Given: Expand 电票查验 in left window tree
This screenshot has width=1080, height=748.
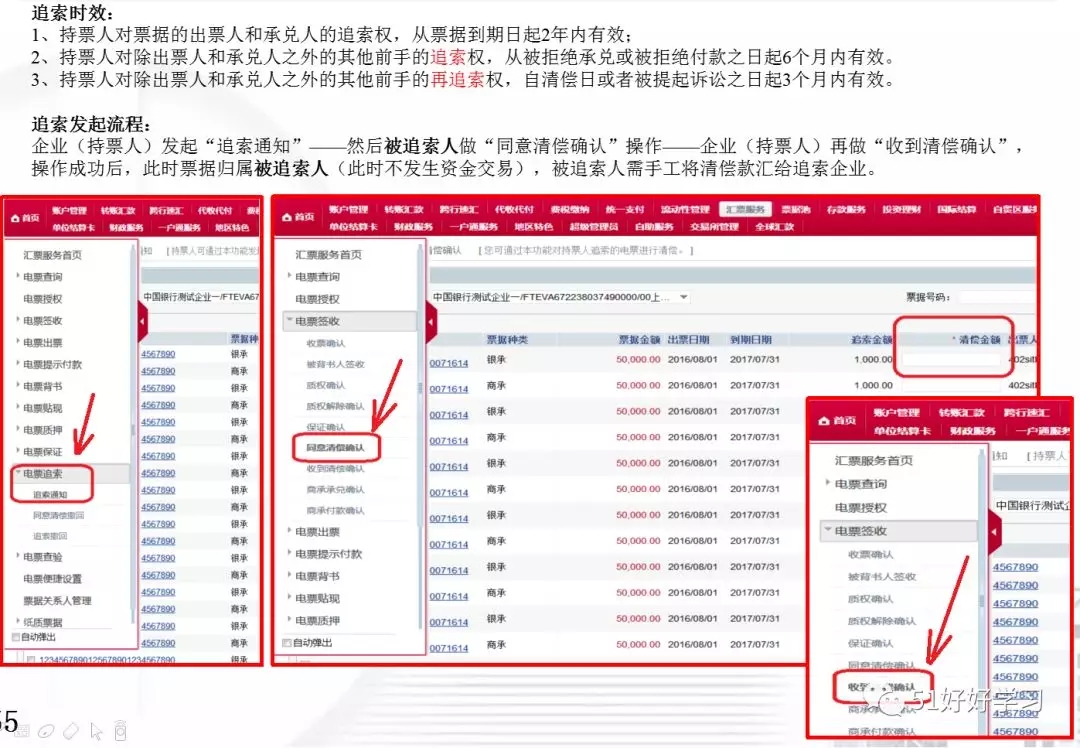Looking at the screenshot, I should coord(18,555).
